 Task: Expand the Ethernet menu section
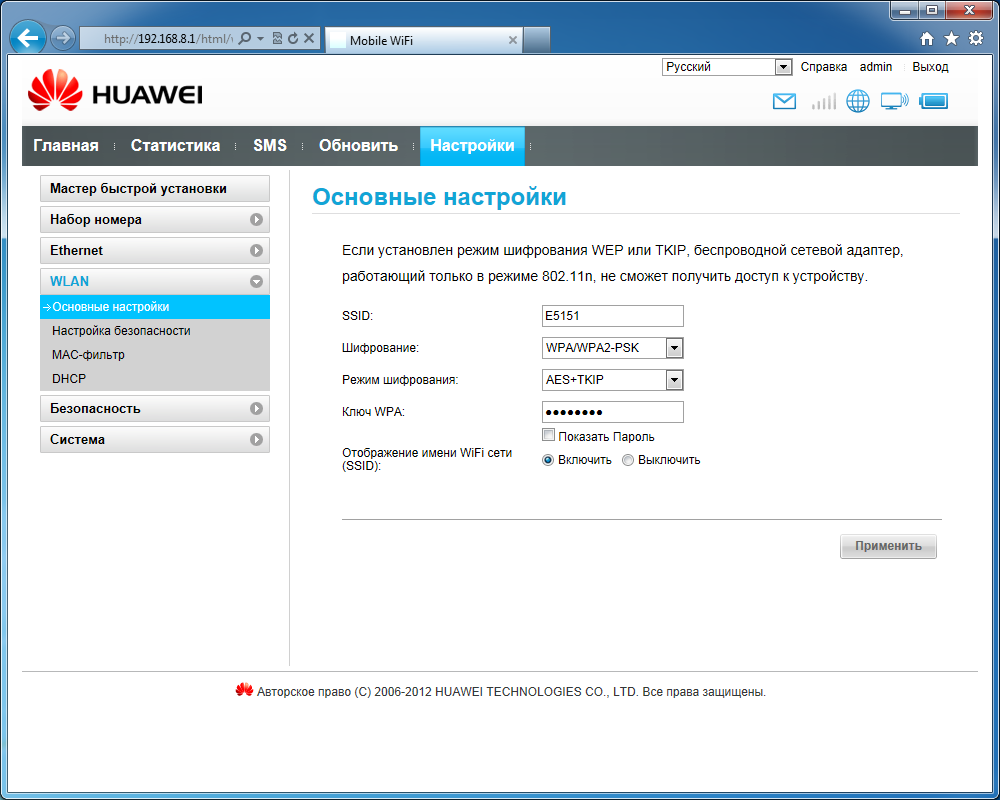(154, 250)
